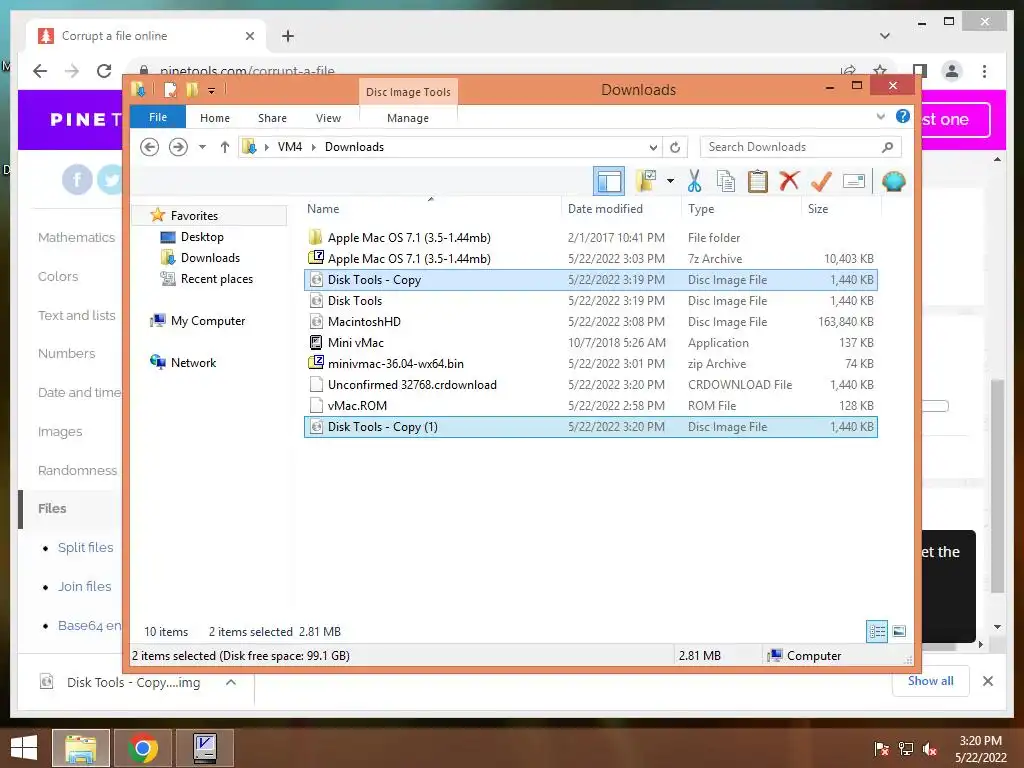
Task: Select My Computer in the navigation pane
Action: tap(208, 321)
